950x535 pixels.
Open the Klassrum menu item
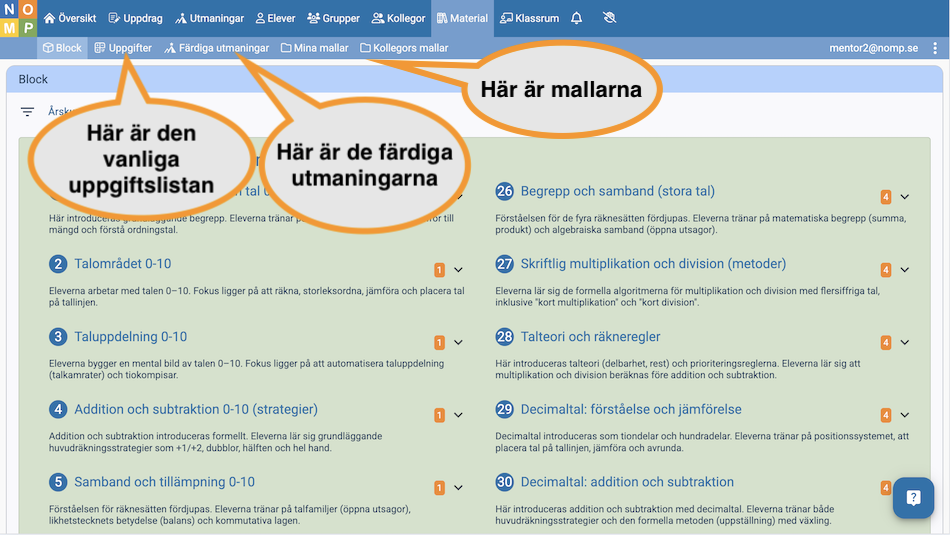click(529, 18)
